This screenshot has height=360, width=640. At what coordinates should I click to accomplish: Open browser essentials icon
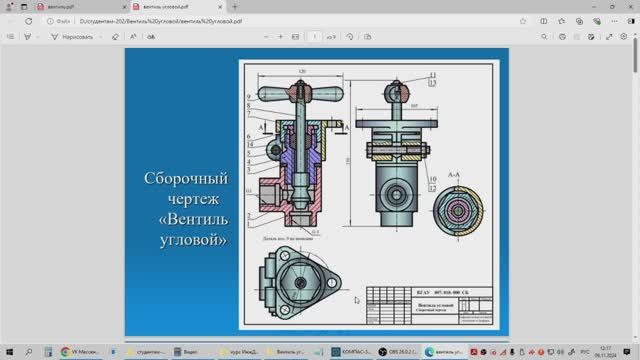(597, 21)
